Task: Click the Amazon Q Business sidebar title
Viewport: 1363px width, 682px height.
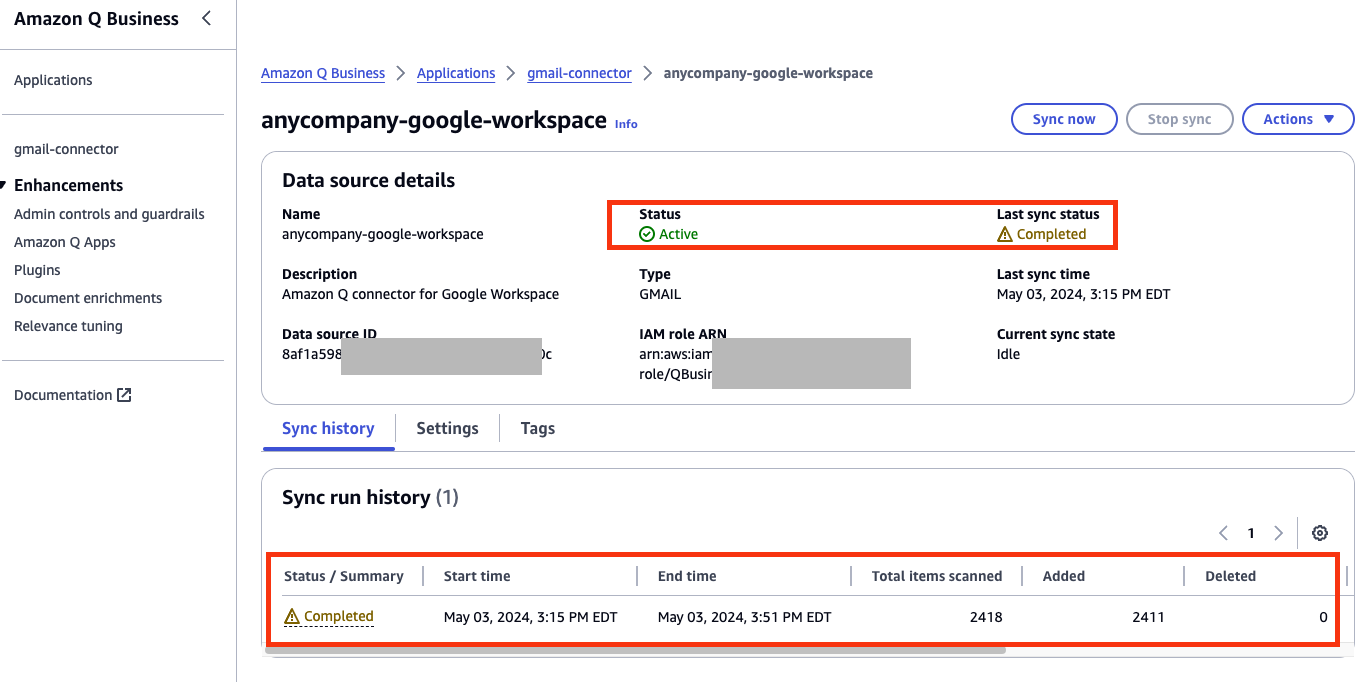Action: tap(97, 18)
